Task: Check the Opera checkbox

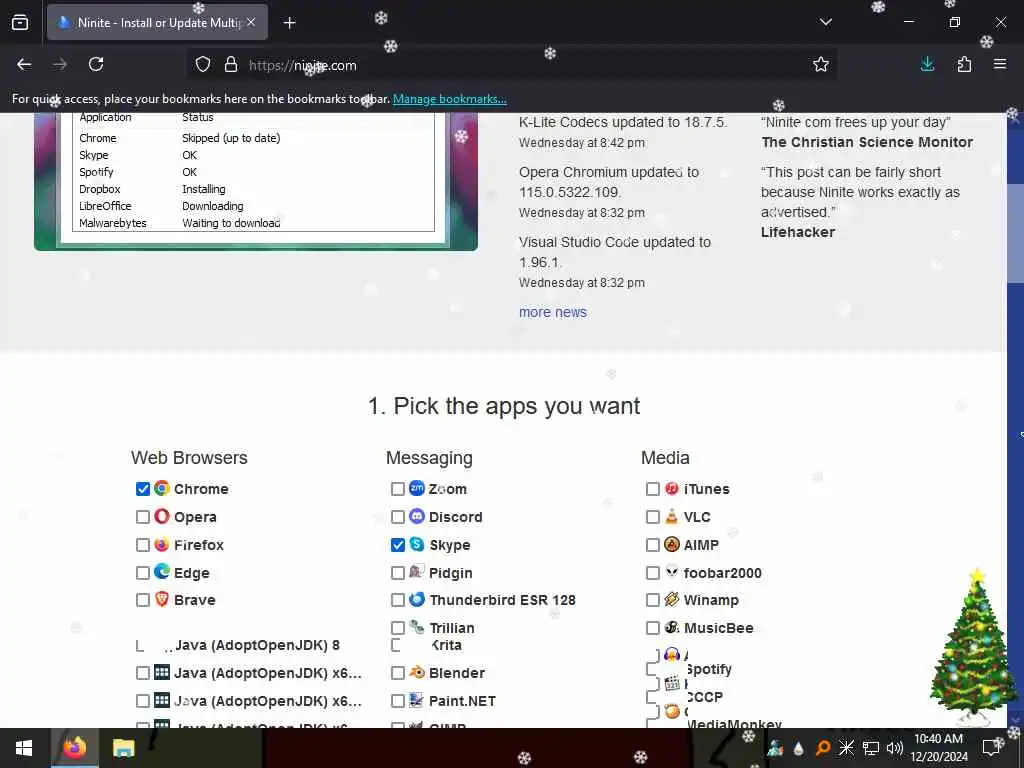Action: pyautogui.click(x=142, y=517)
